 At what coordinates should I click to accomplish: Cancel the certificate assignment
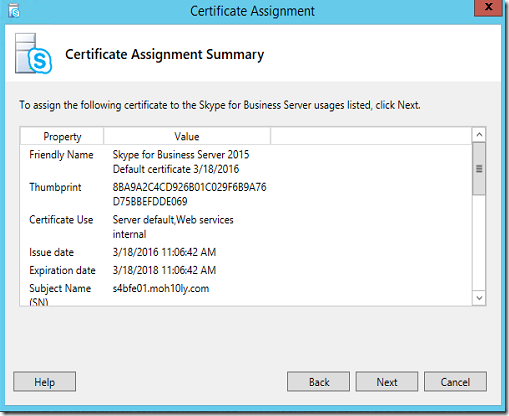(455, 382)
